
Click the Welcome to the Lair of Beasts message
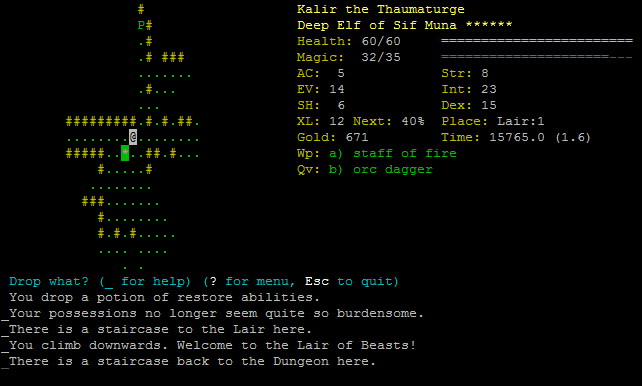tap(296, 345)
